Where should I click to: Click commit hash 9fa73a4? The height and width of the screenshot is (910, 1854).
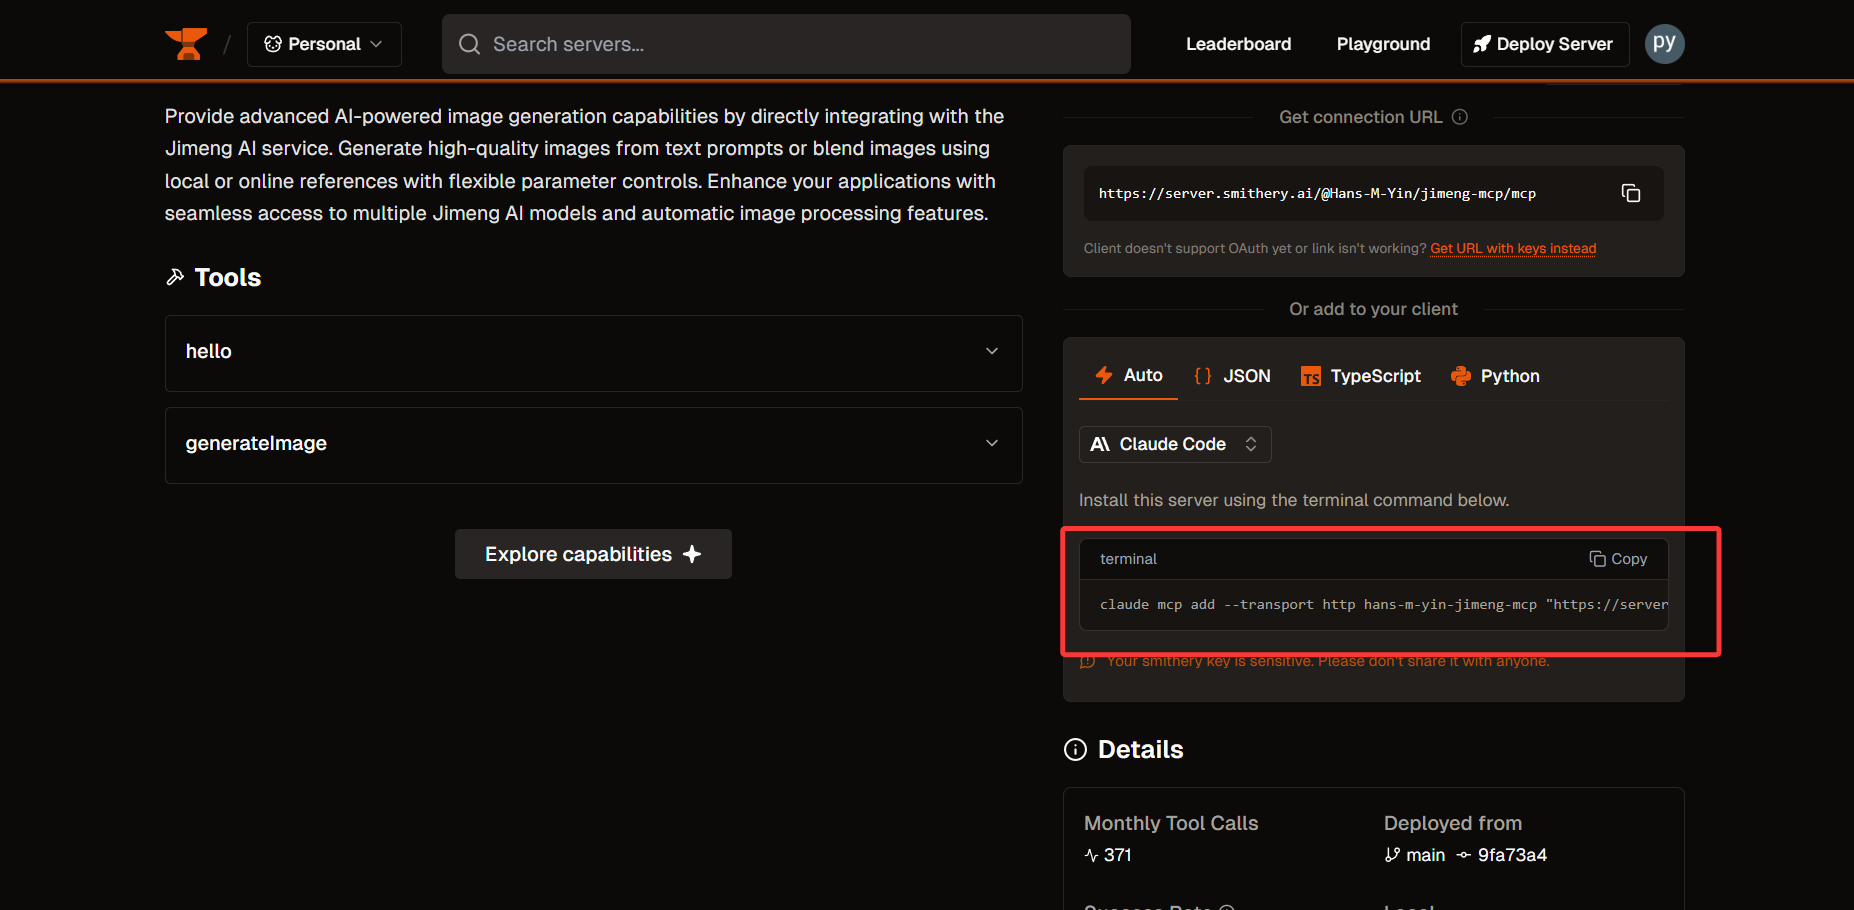pyautogui.click(x=1512, y=855)
